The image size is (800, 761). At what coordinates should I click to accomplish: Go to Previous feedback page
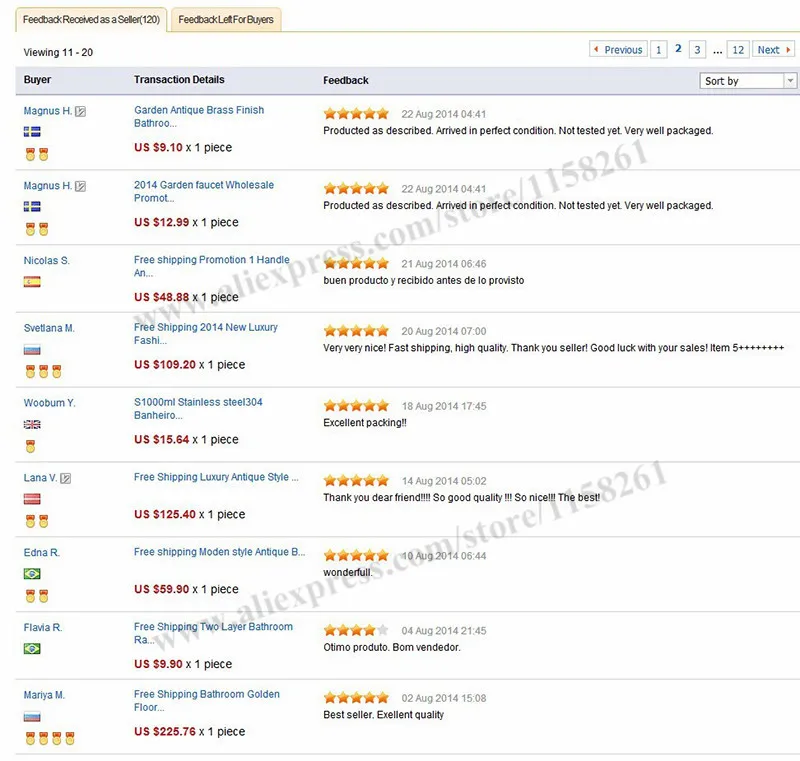[x=618, y=49]
